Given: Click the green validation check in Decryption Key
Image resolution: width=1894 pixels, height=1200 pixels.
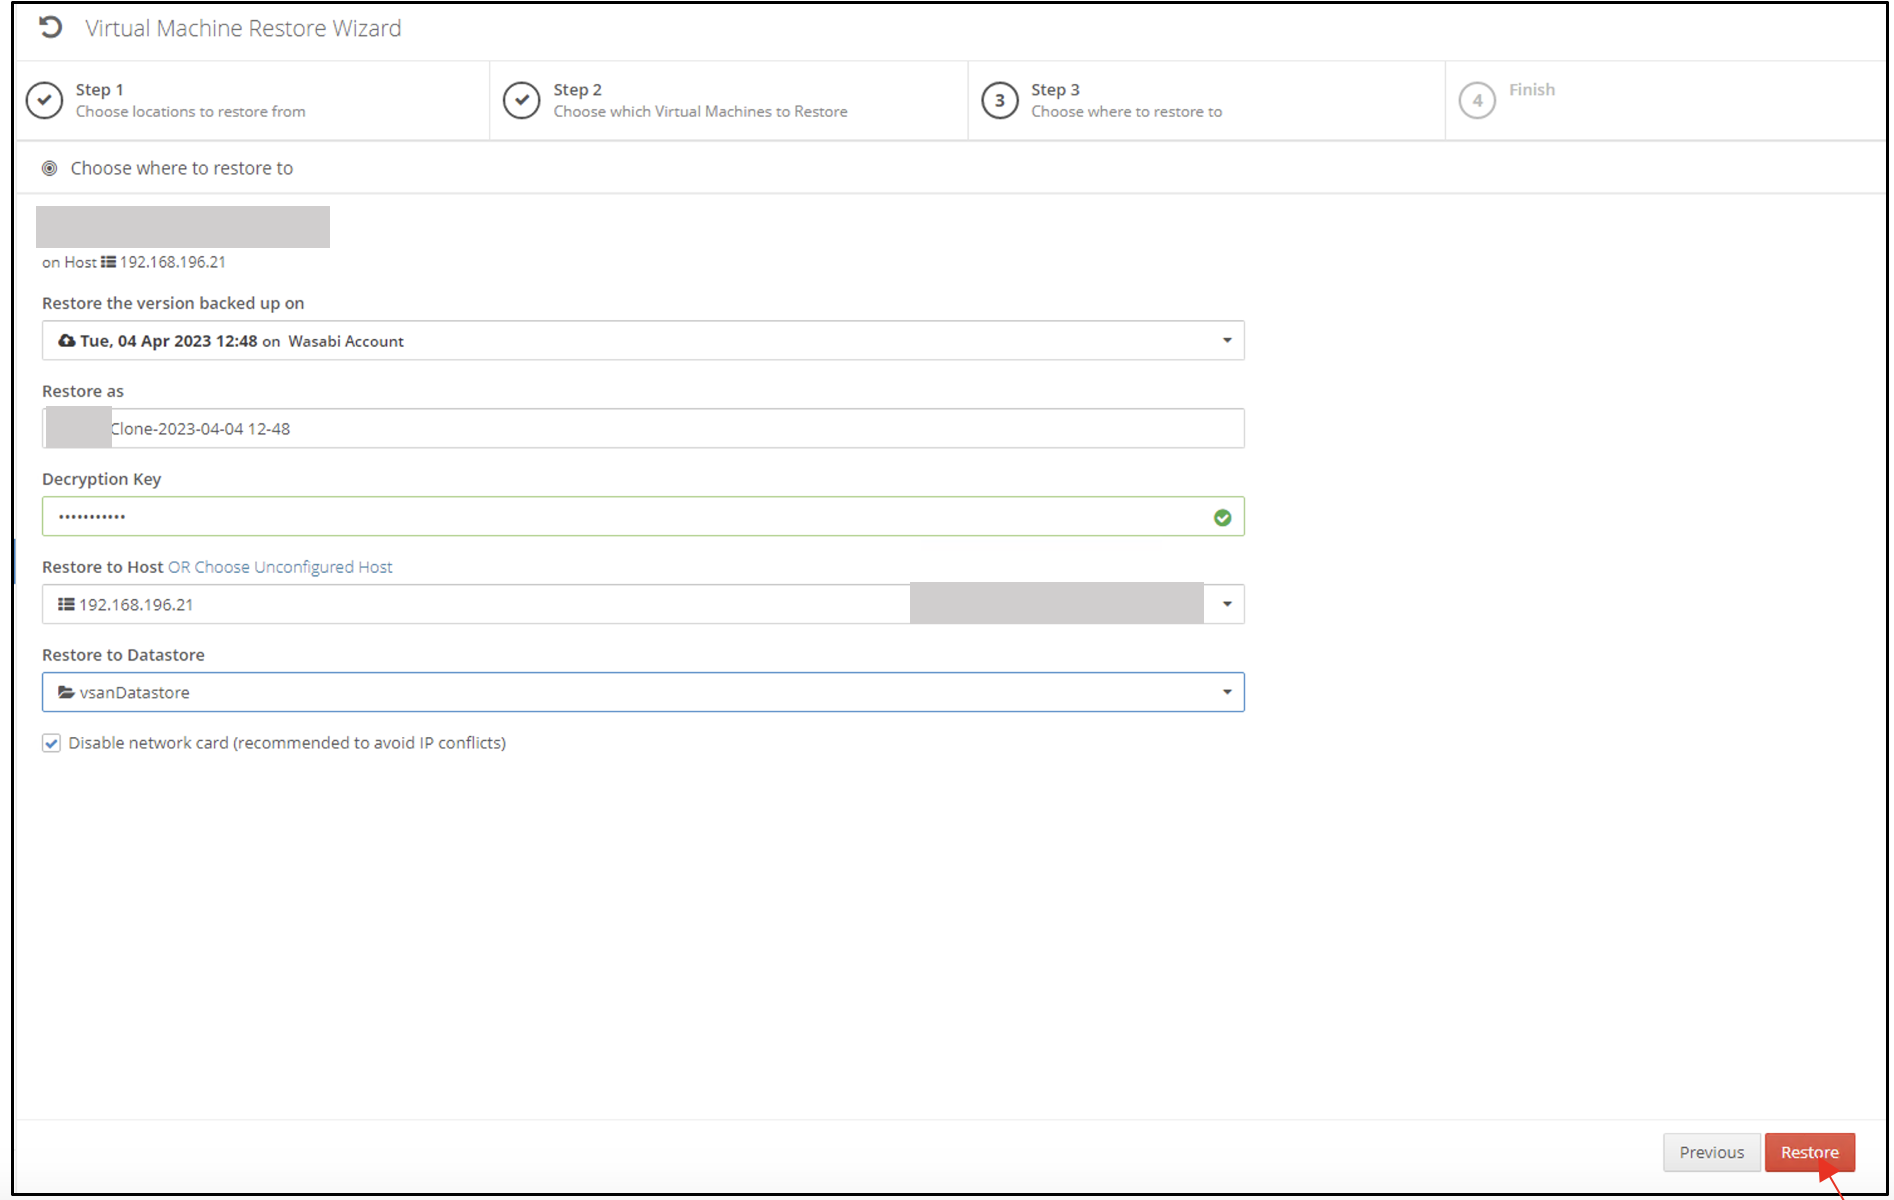Looking at the screenshot, I should (1222, 517).
